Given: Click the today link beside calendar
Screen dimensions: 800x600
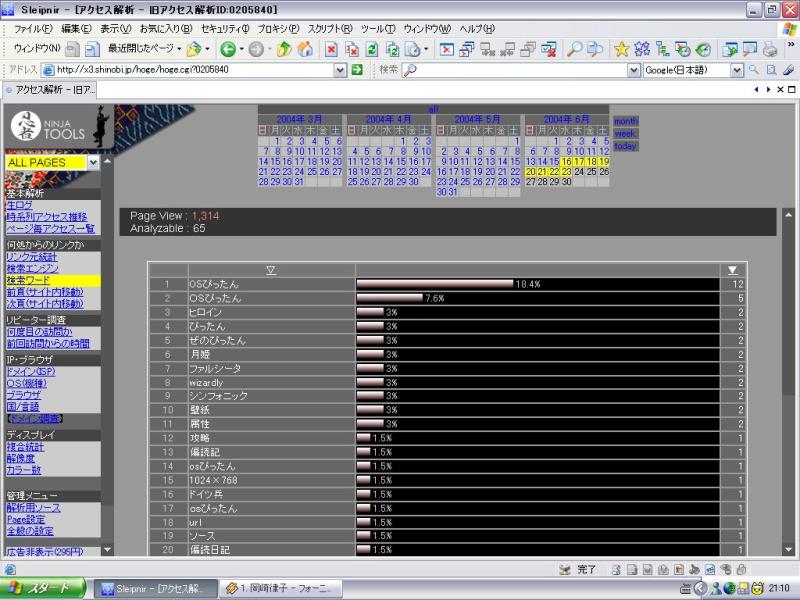Looking at the screenshot, I should [x=626, y=146].
